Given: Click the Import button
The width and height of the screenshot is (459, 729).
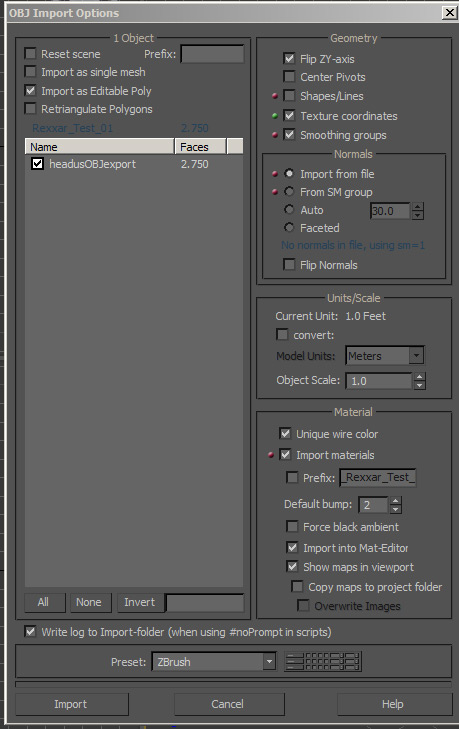Looking at the screenshot, I should (x=71, y=704).
